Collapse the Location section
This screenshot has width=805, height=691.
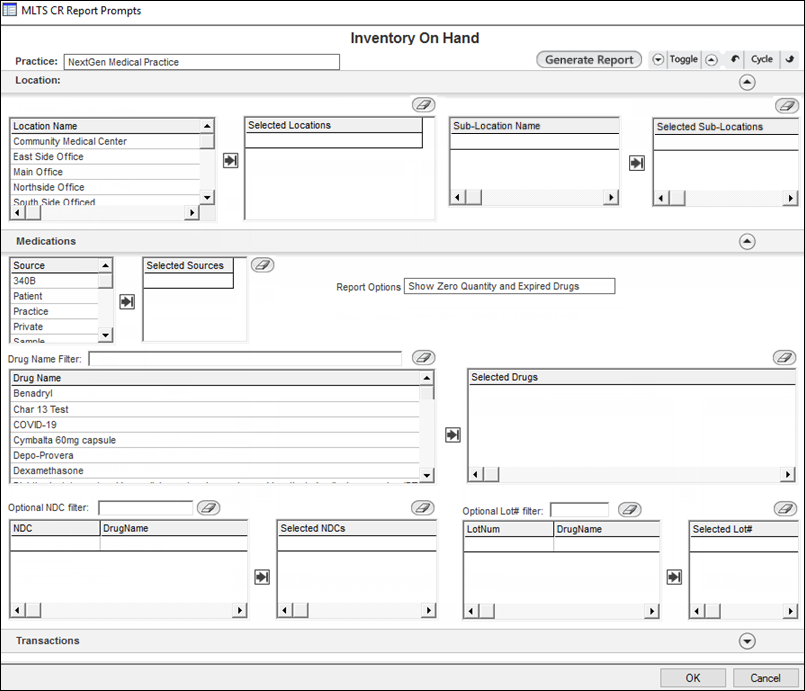[747, 82]
